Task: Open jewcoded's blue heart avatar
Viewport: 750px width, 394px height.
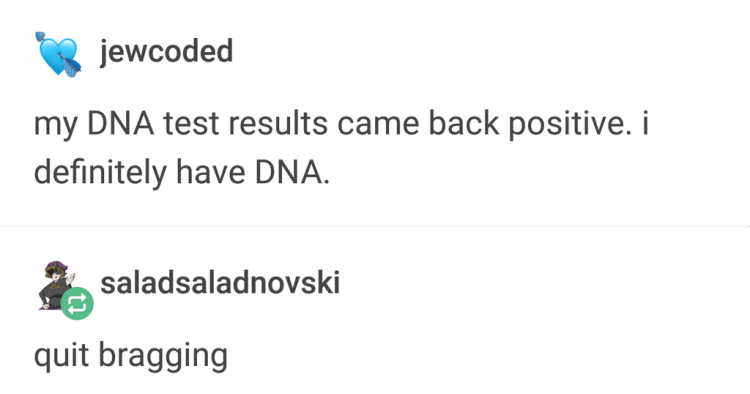Action: click(58, 54)
